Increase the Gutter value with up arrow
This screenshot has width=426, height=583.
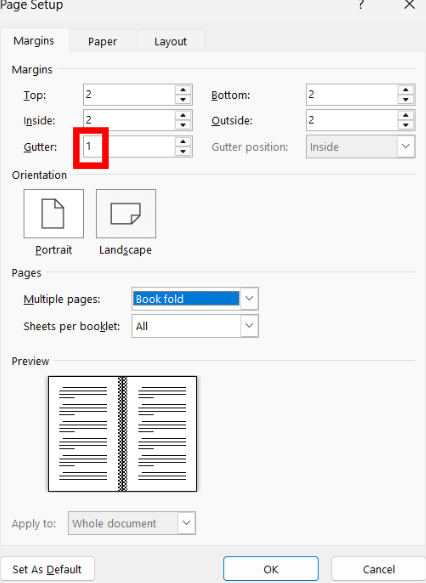point(183,142)
